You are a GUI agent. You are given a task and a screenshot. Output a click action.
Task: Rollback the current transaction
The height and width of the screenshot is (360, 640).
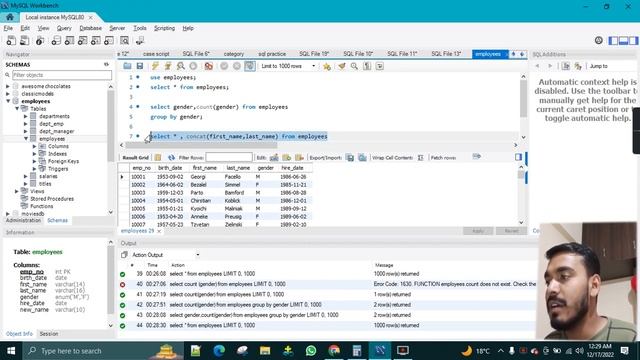coord(237,66)
